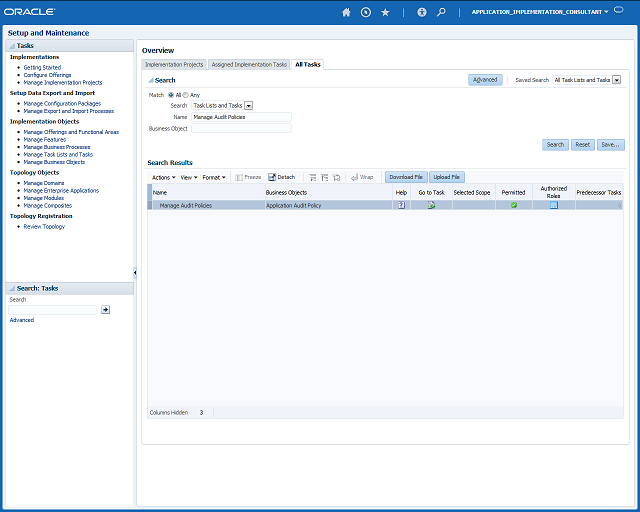
Task: Select the Any match radio button
Action: pos(185,95)
